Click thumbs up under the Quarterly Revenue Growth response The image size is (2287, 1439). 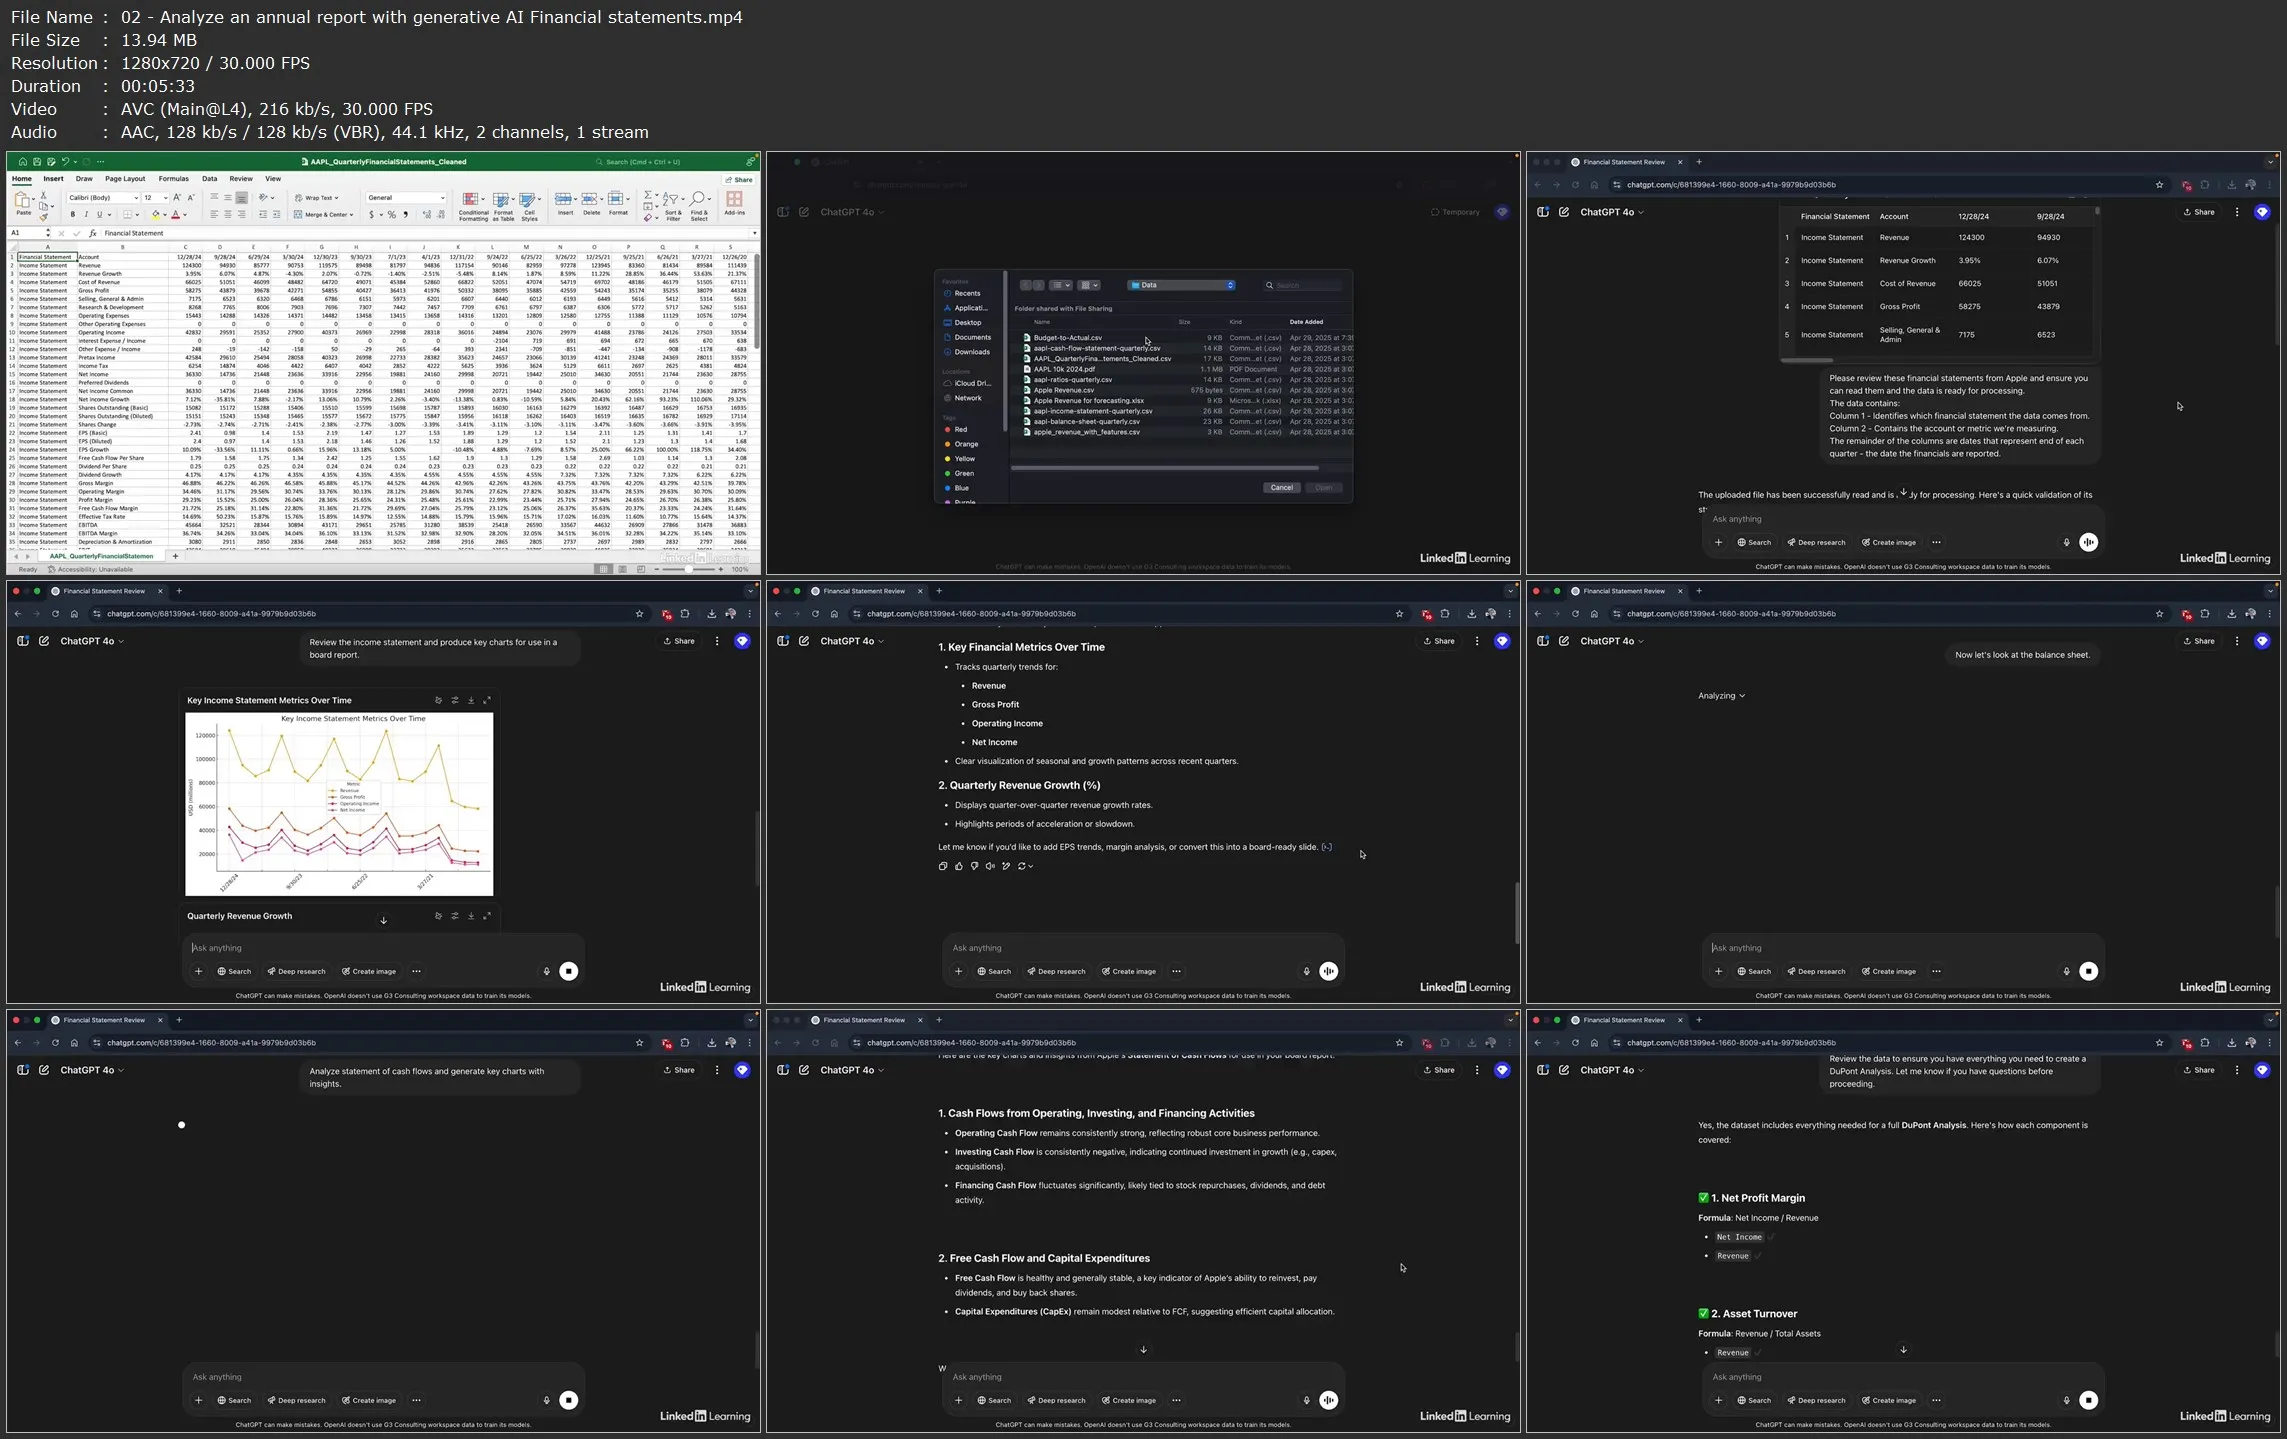958,866
